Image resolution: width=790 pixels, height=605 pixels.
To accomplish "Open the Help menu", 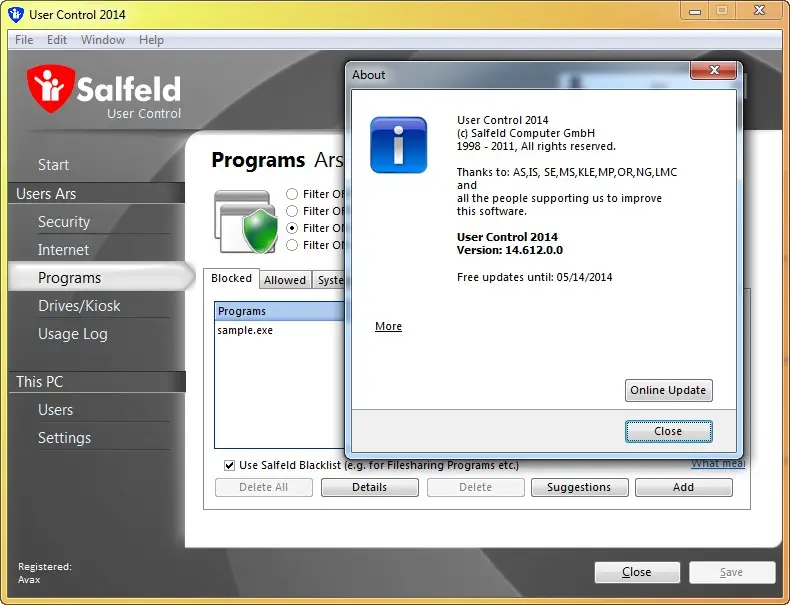I will [x=151, y=40].
